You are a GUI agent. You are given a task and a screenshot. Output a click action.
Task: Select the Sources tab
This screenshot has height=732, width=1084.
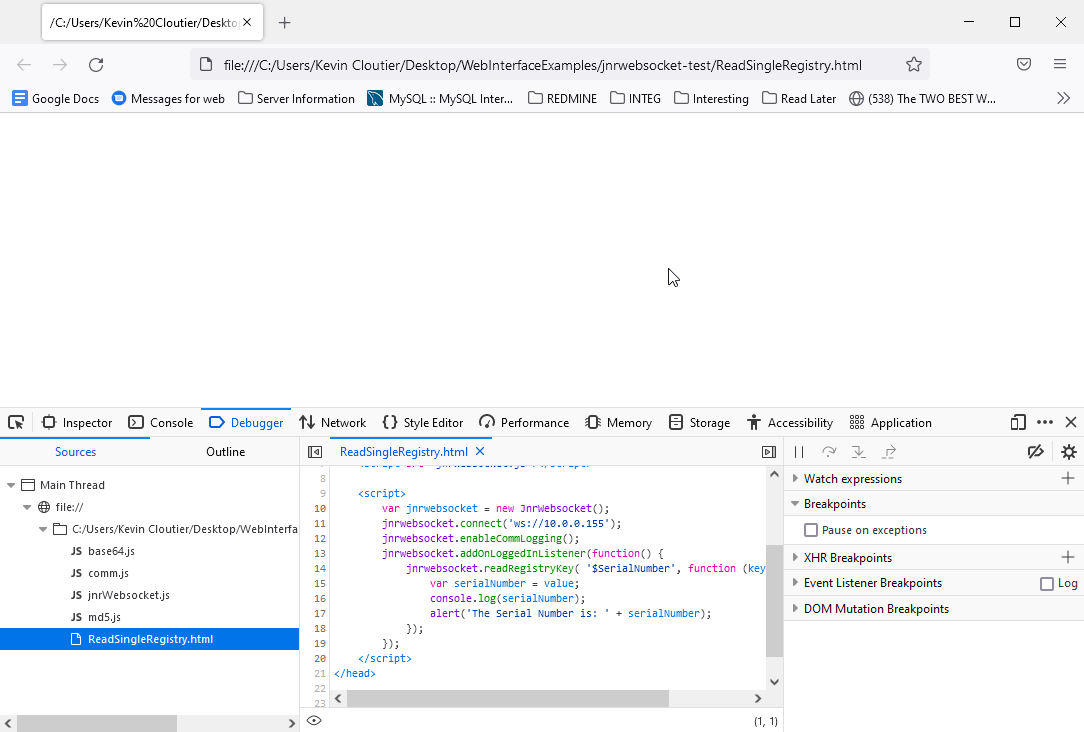75,451
